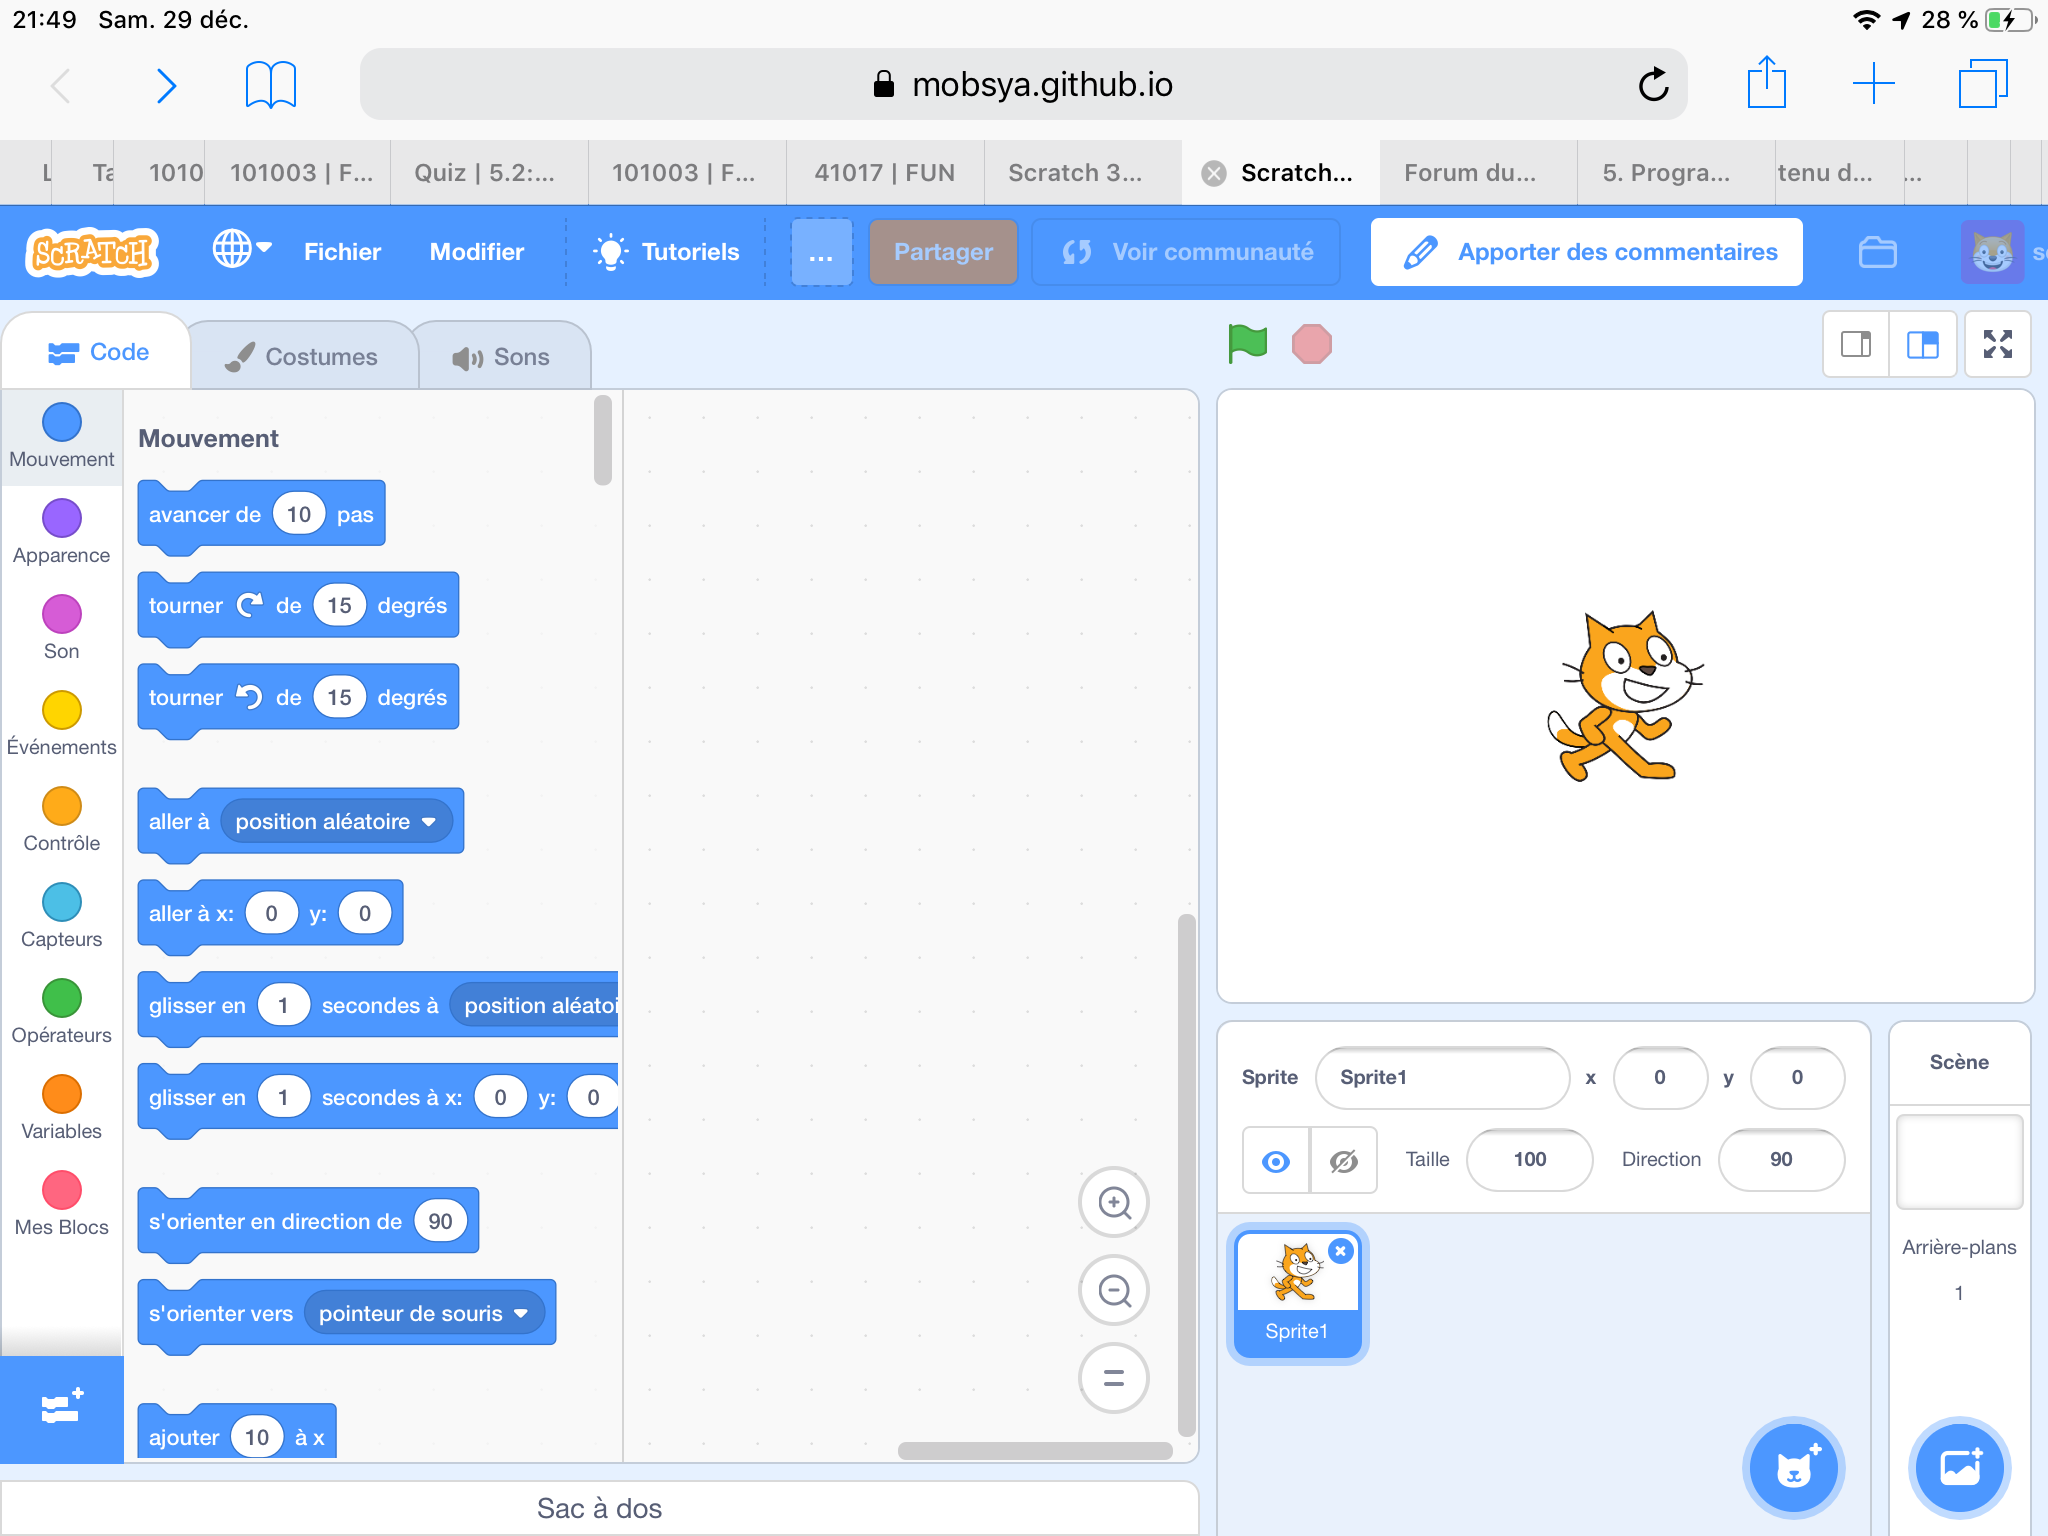
Task: Open Safari share sheet
Action: (1766, 82)
